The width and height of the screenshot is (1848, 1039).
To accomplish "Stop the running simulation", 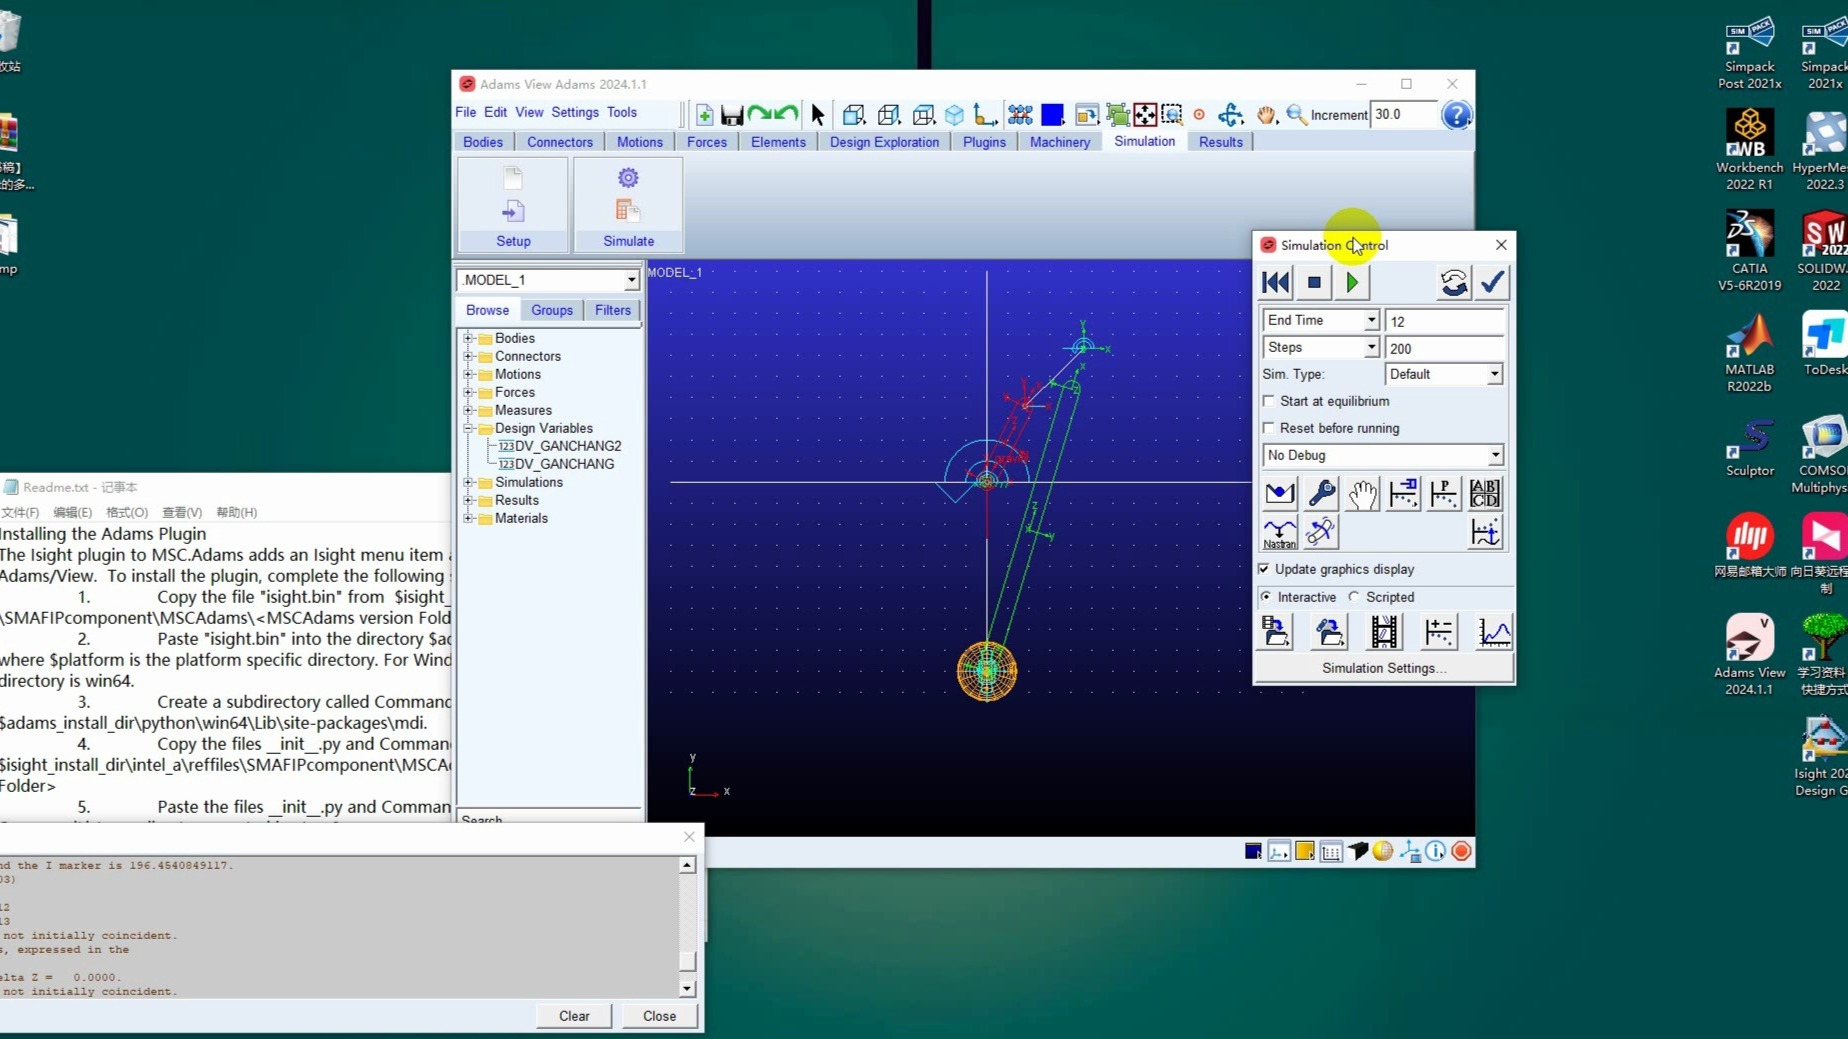I will click(x=1314, y=283).
